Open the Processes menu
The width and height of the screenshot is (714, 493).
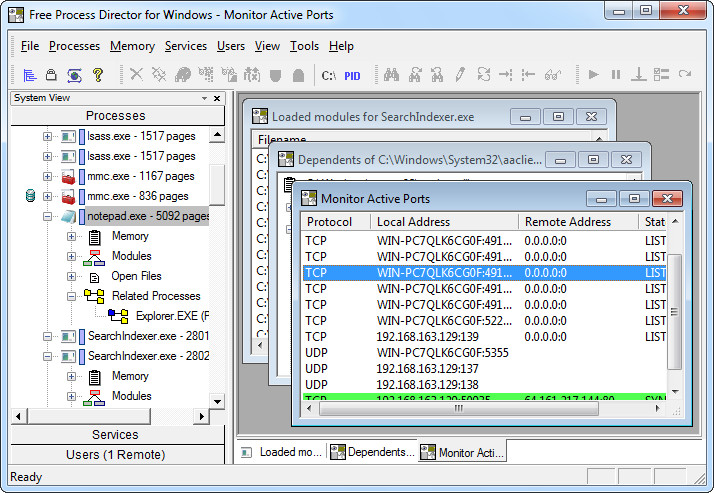(74, 46)
